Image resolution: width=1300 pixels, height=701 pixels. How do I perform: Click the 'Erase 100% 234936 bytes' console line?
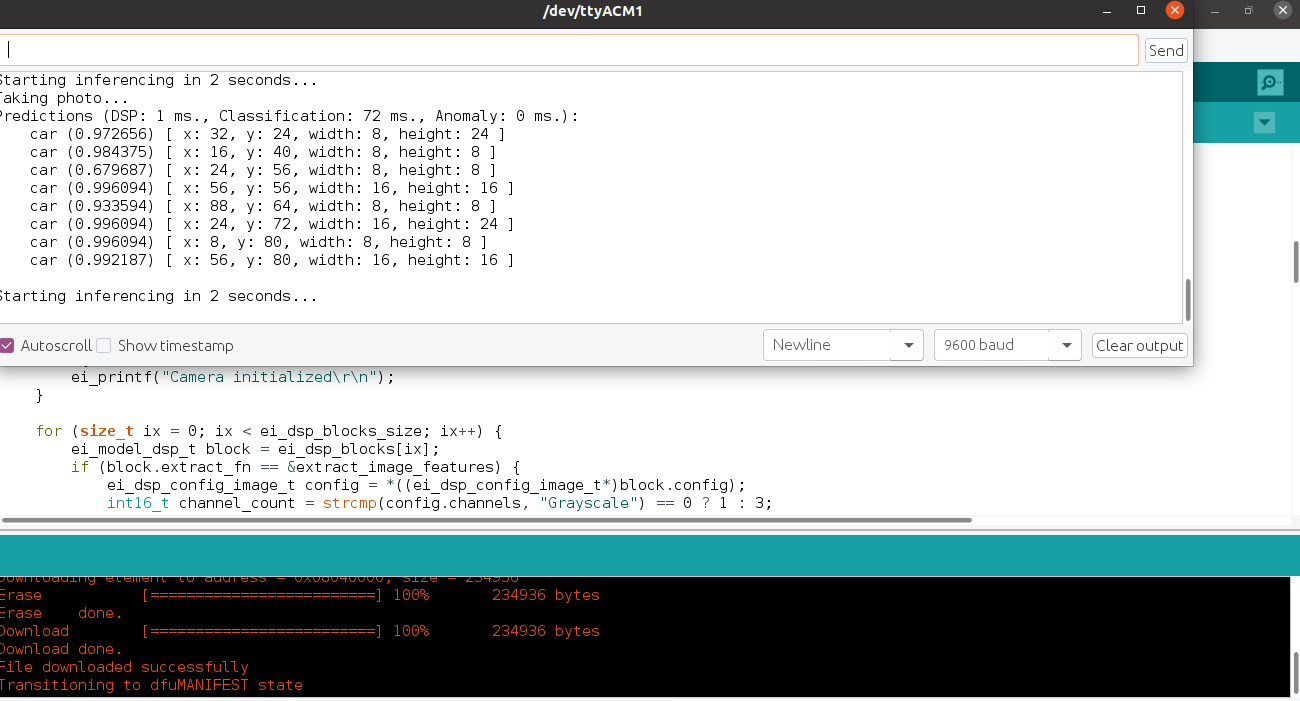coord(299,595)
